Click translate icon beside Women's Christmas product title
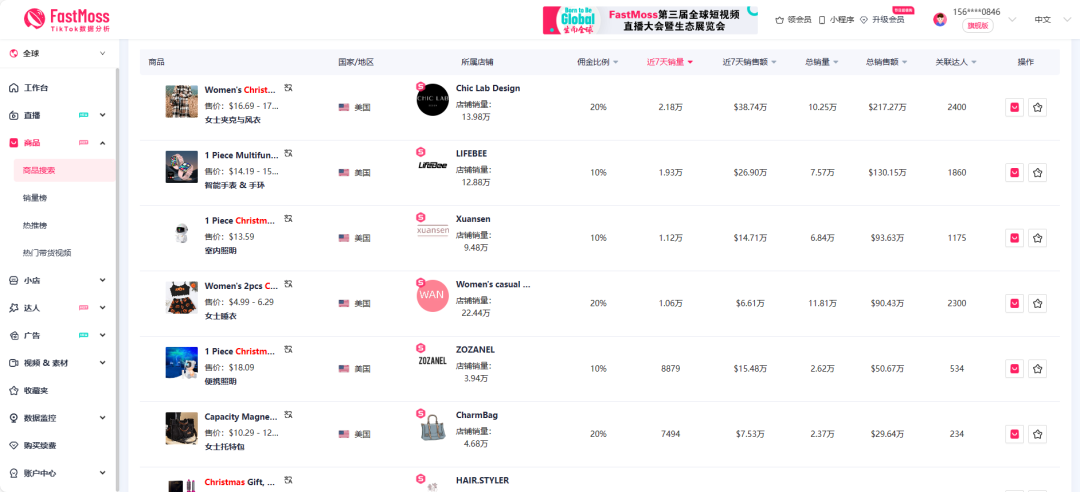Image resolution: width=1080 pixels, height=492 pixels. pyautogui.click(x=289, y=88)
